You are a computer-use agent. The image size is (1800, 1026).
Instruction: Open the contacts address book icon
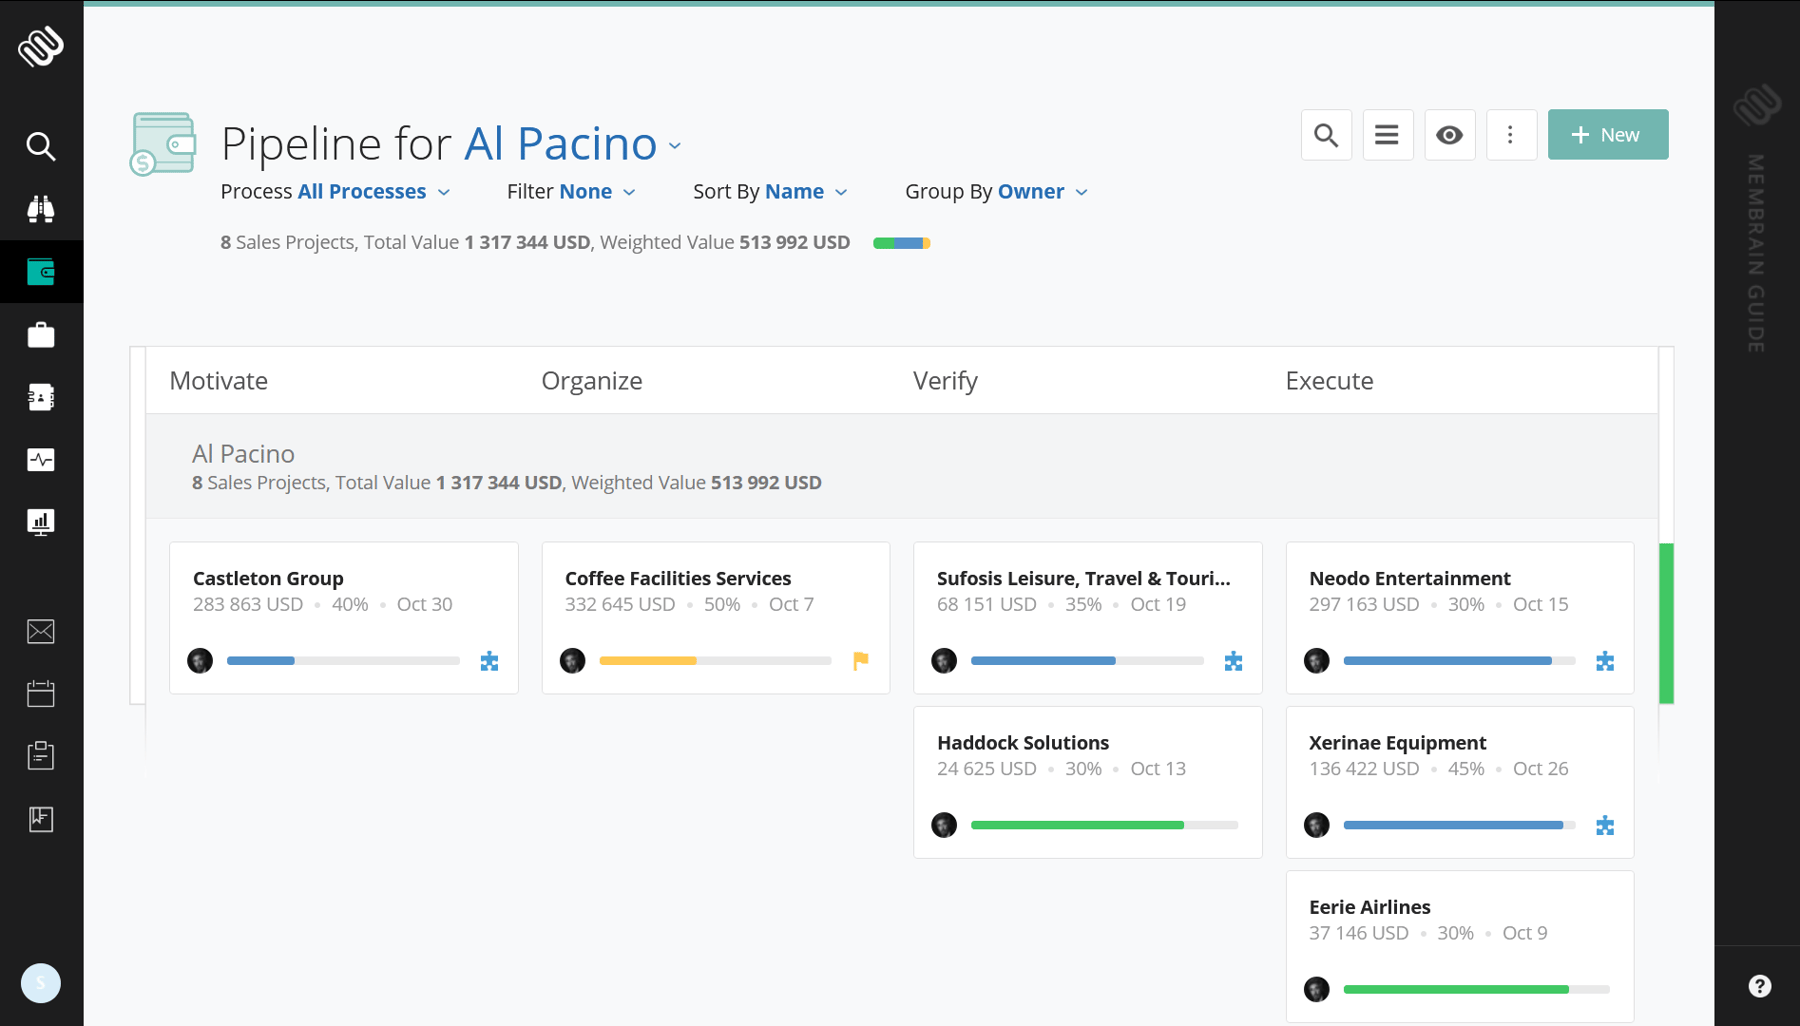pyautogui.click(x=41, y=397)
